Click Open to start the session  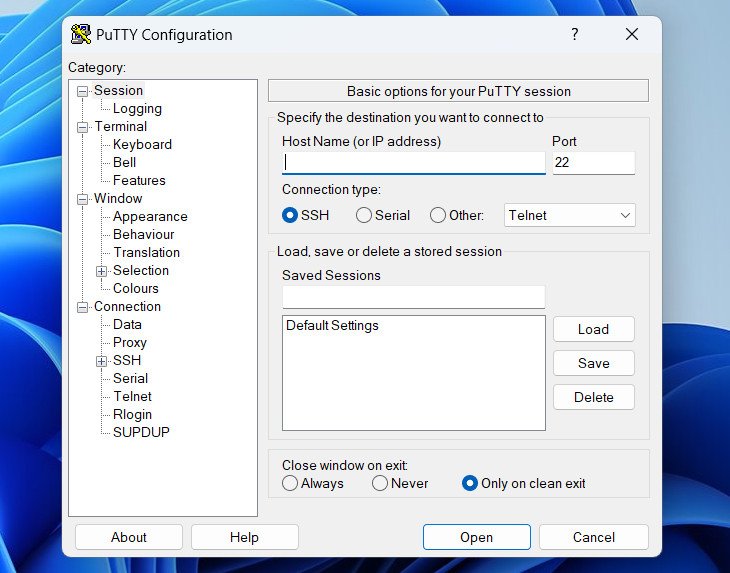(477, 537)
